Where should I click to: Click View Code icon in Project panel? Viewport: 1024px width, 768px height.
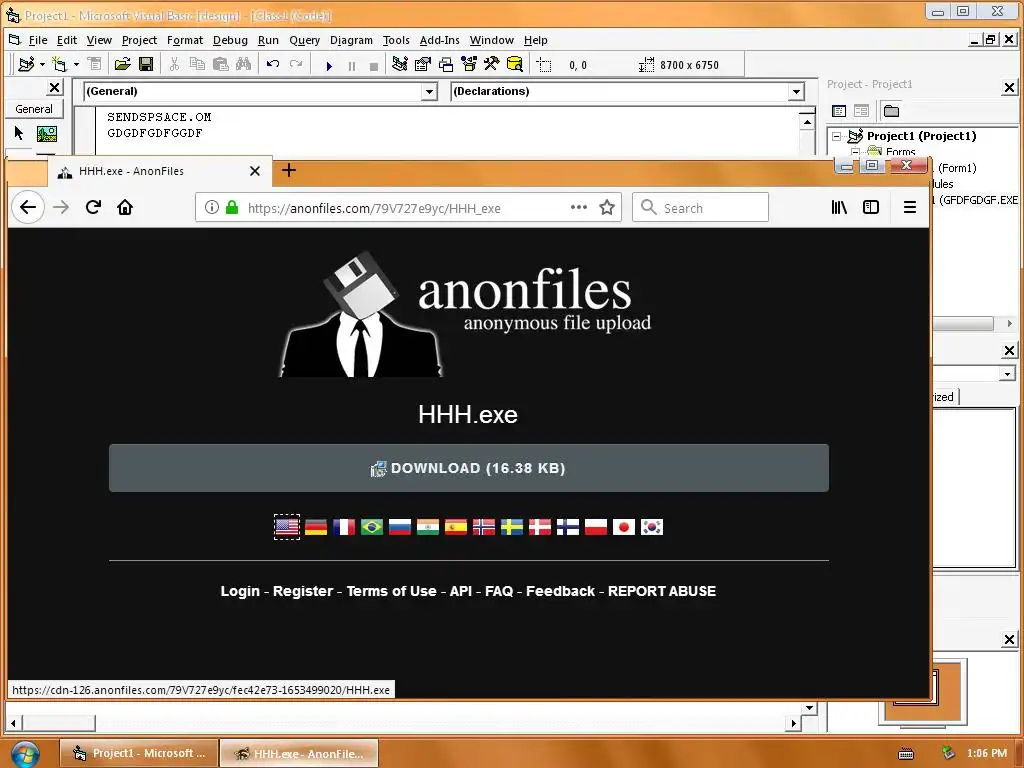click(839, 111)
